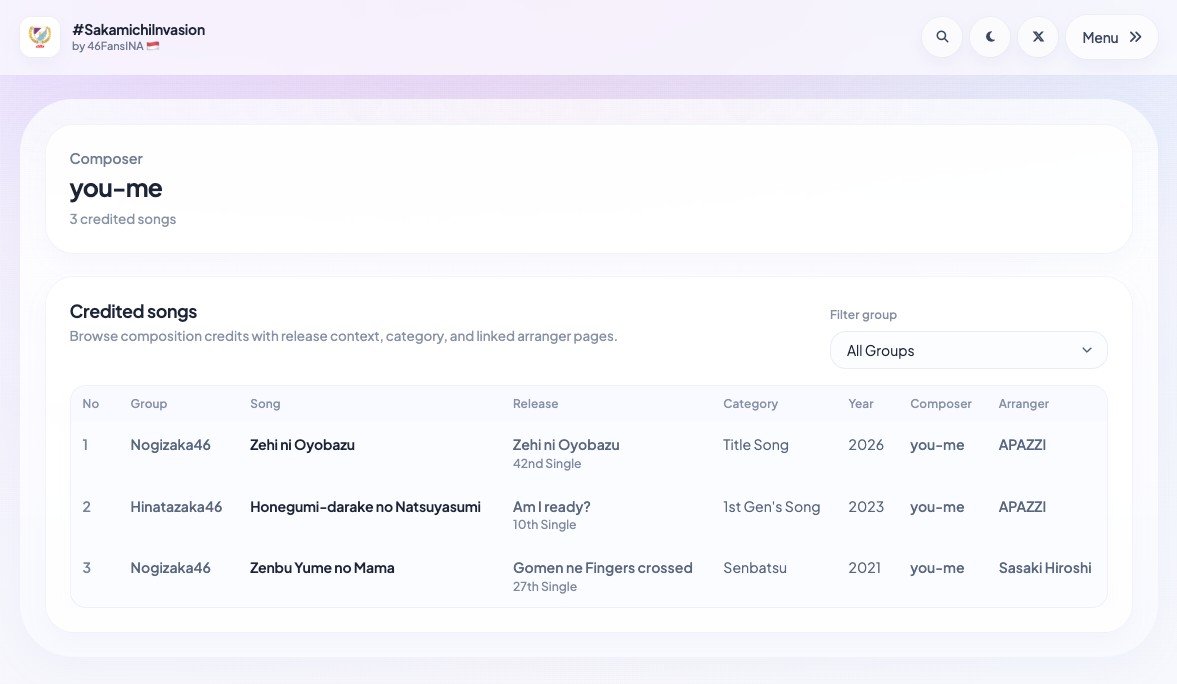
Task: Click the Arranger column header
Action: tap(1024, 403)
